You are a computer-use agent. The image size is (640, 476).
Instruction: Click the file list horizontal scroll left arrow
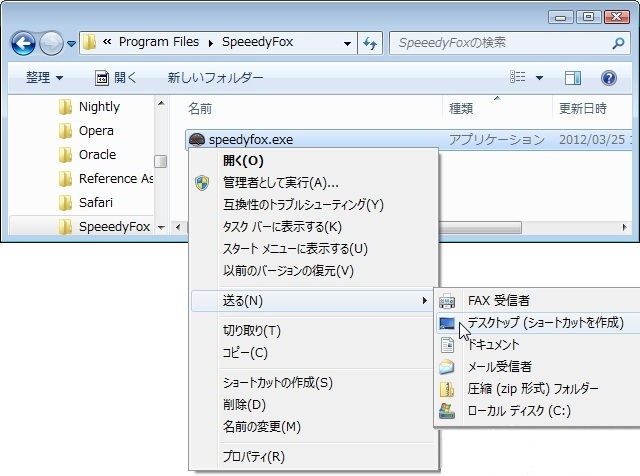pyautogui.click(x=178, y=227)
